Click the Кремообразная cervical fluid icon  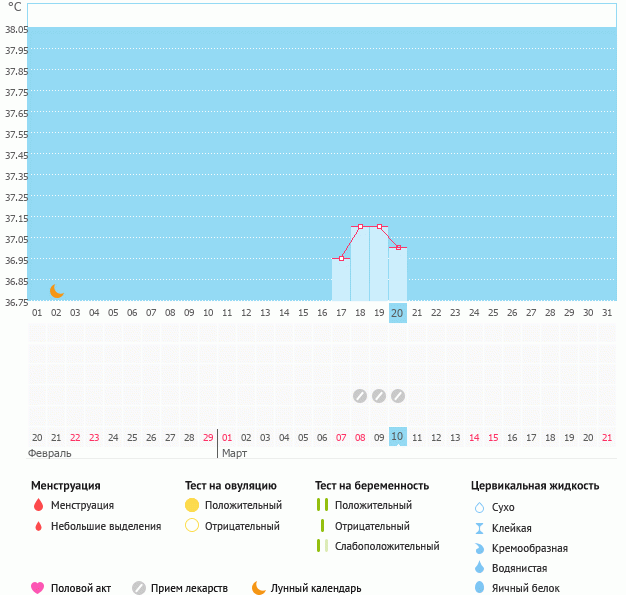(479, 548)
